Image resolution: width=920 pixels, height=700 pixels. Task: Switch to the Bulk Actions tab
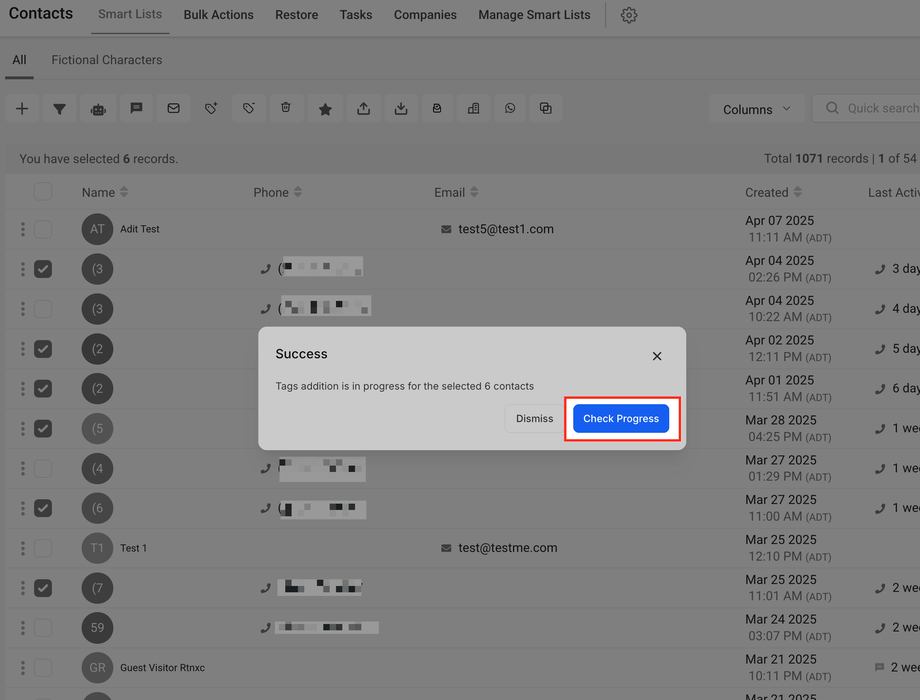click(218, 15)
